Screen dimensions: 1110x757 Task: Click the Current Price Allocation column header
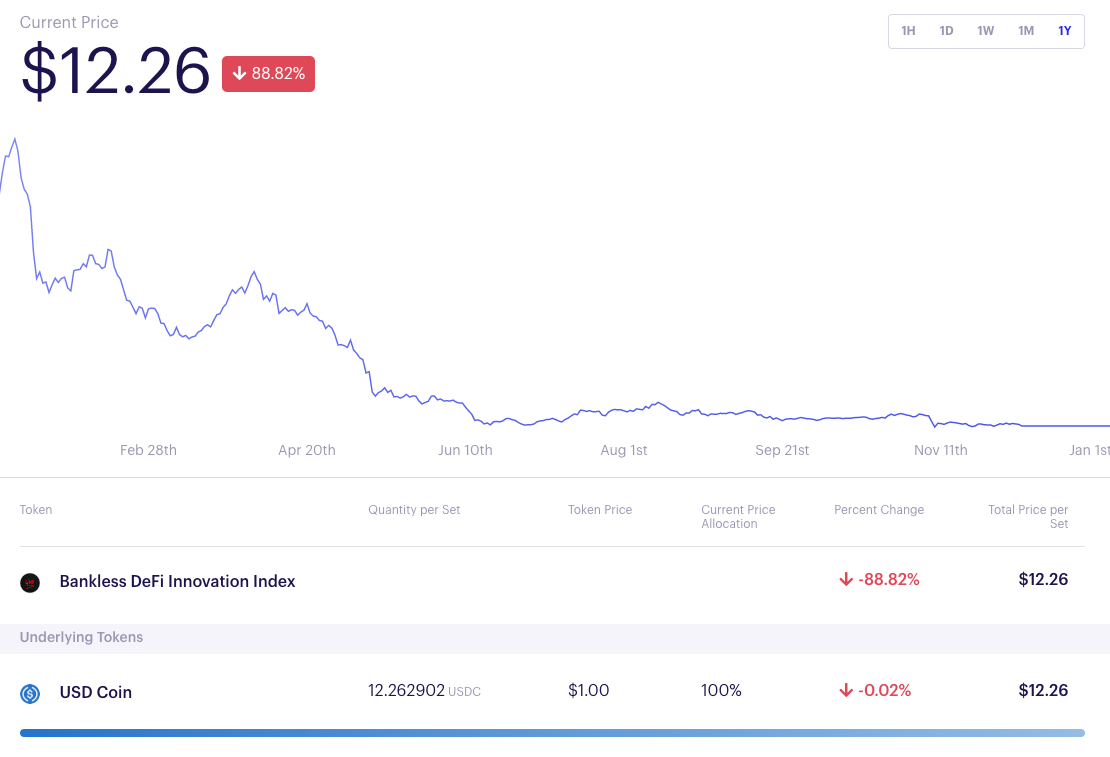pos(738,517)
